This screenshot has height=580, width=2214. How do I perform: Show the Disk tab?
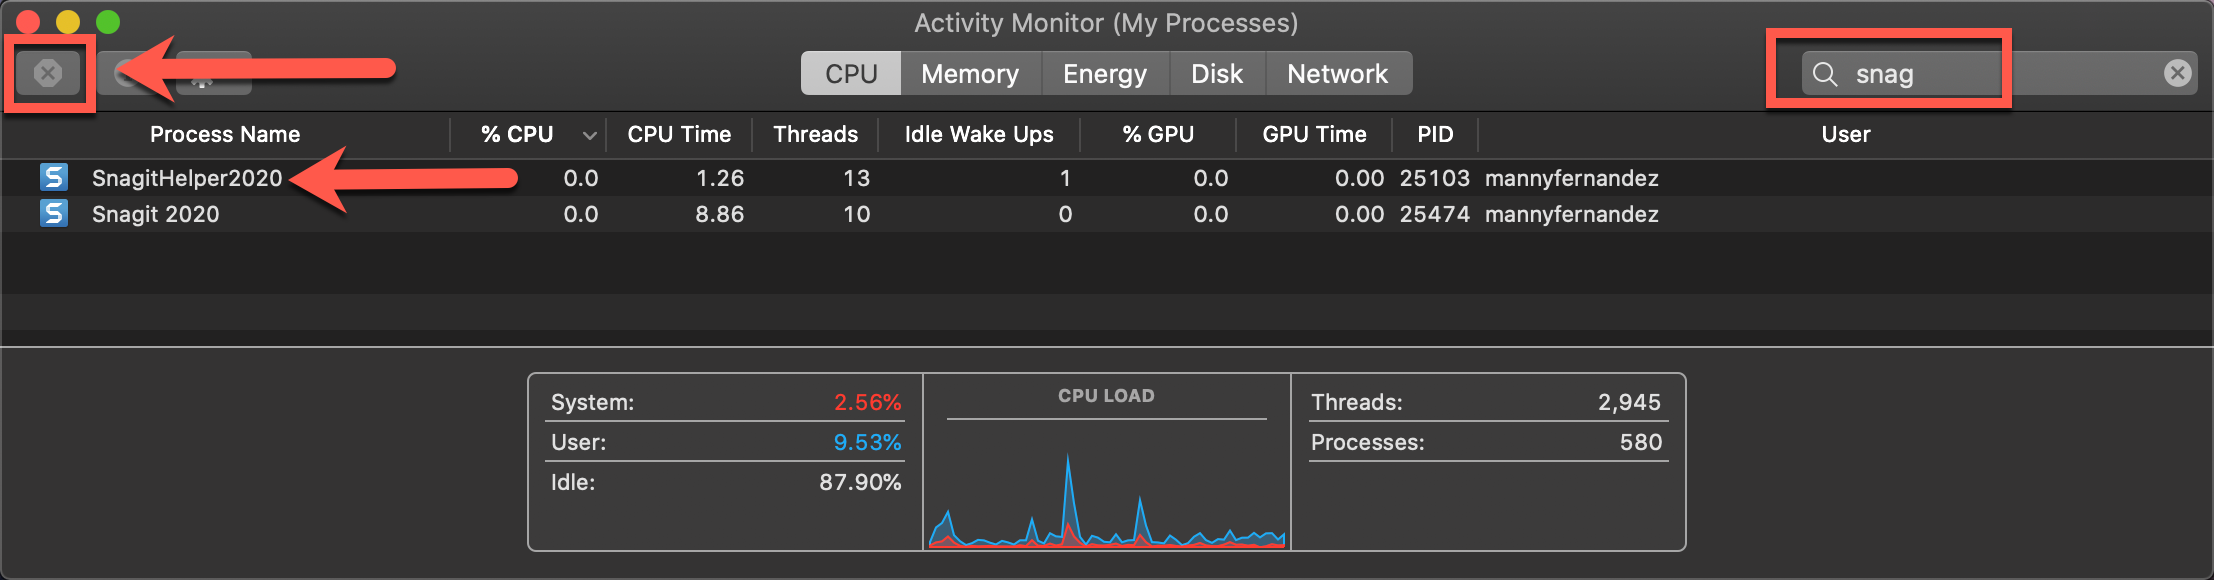pyautogui.click(x=1217, y=74)
